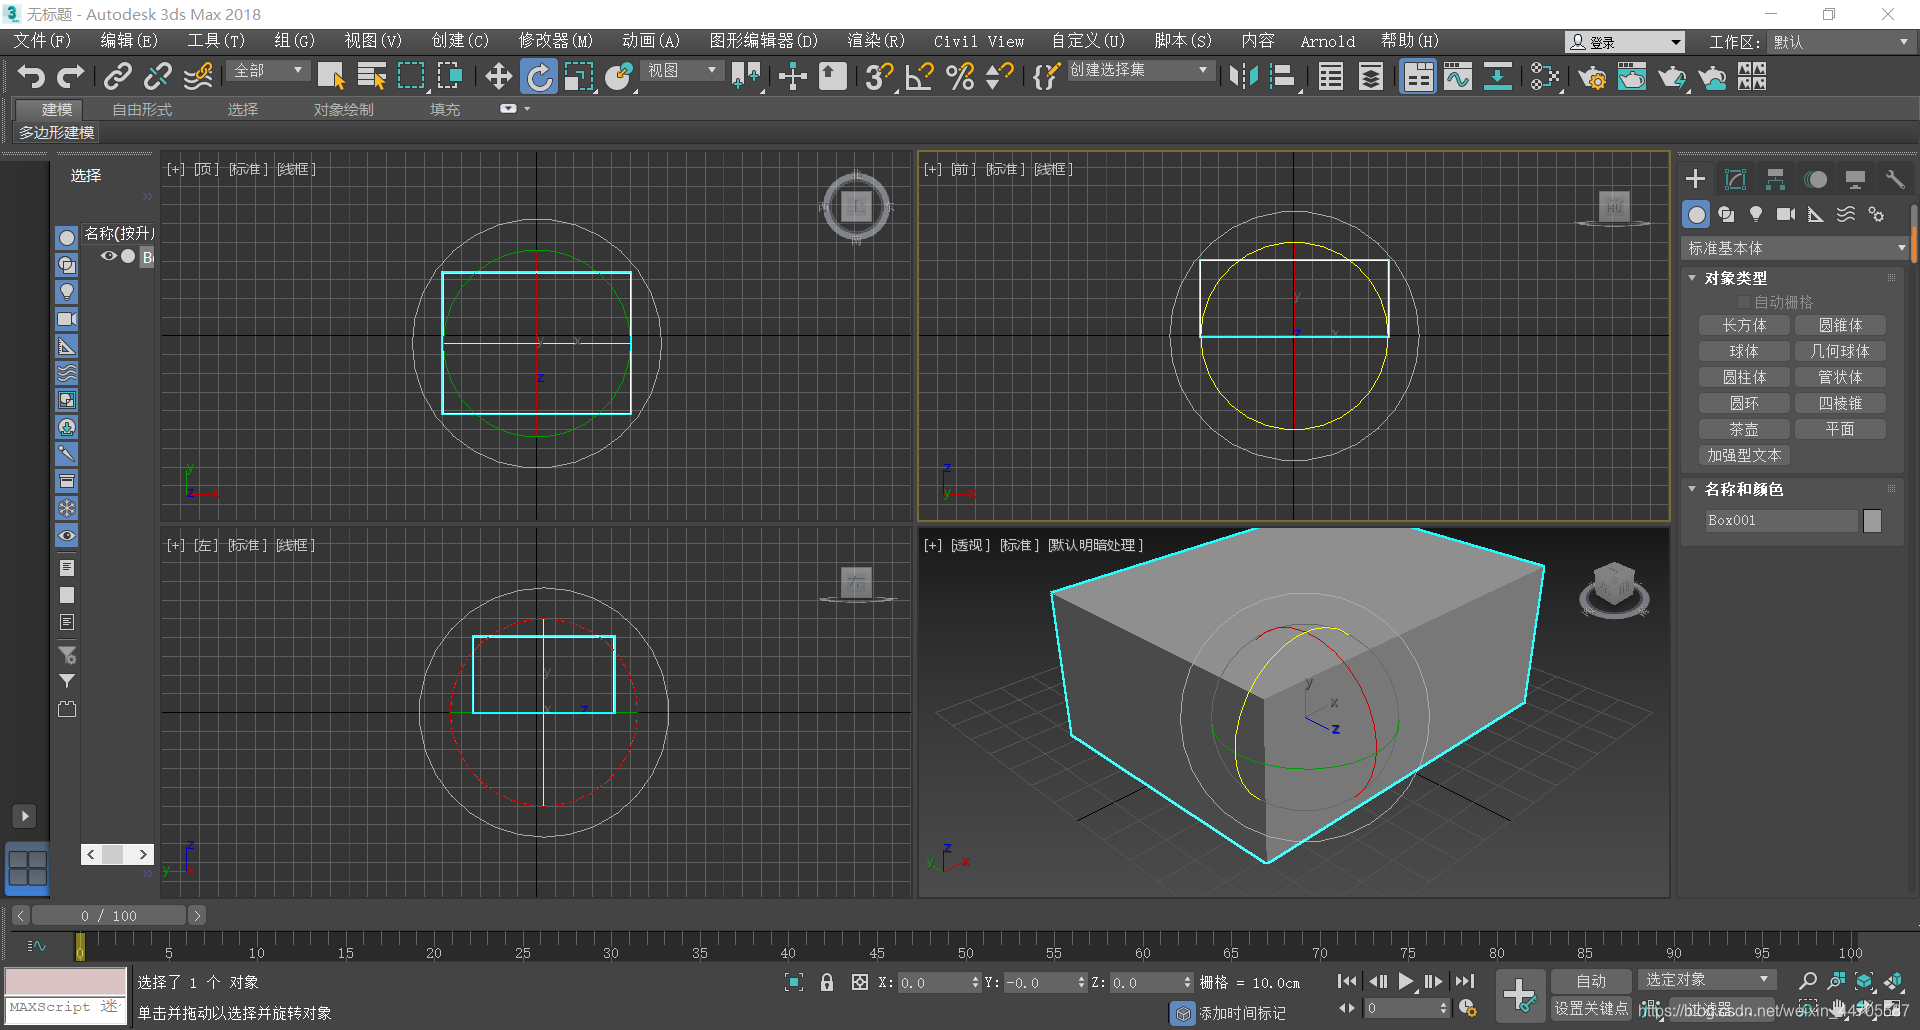1920x1030 pixels.
Task: Click the 圆柱体 primitive button
Action: point(1744,377)
